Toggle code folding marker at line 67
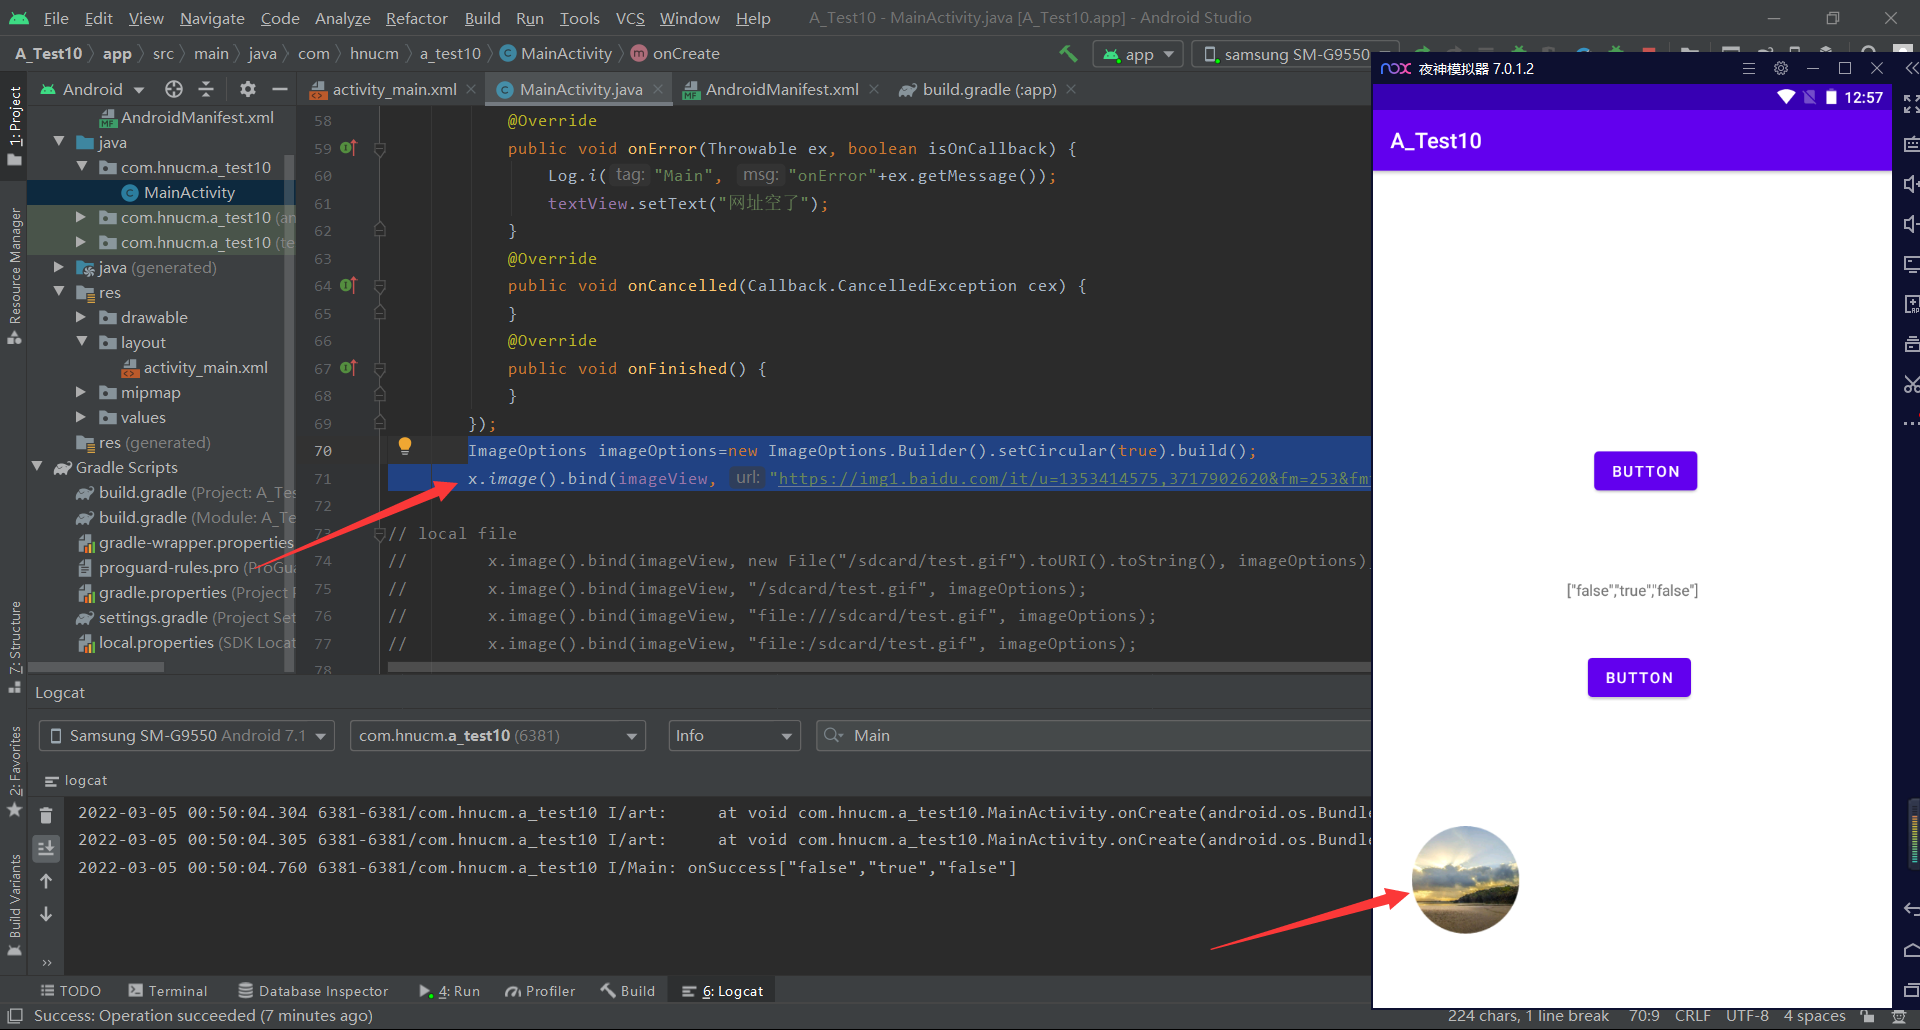 pyautogui.click(x=380, y=368)
